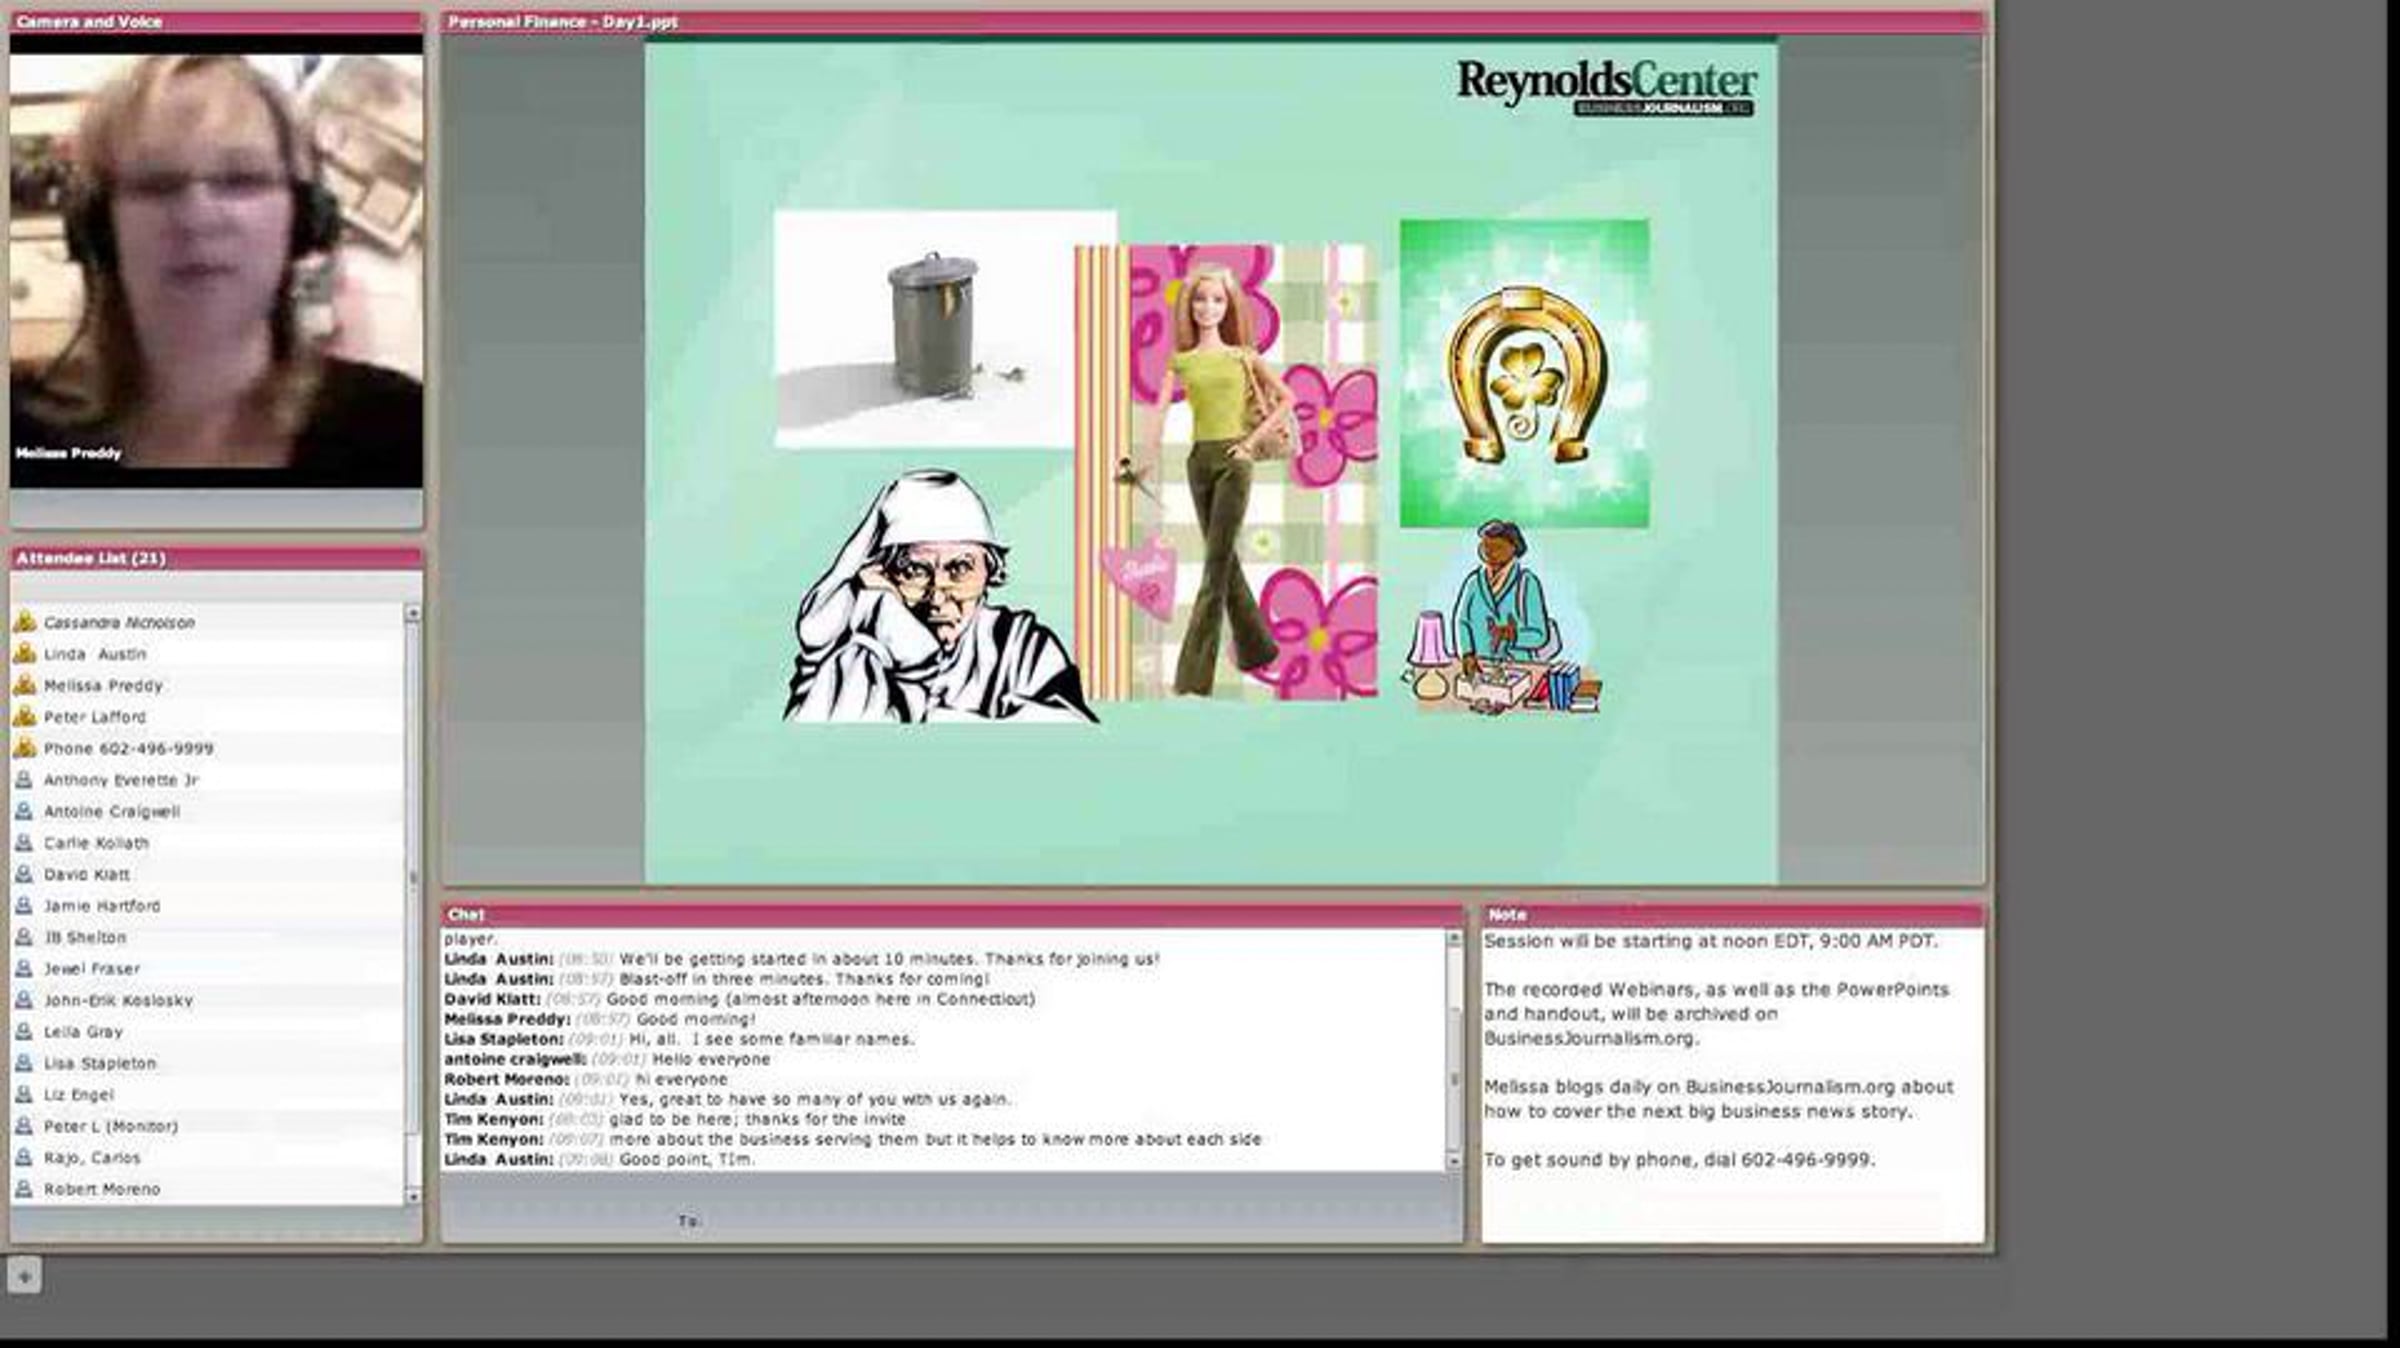Select Peter L (Monitor) in attendee list
Screen dimensions: 2400x1348
pos(110,1126)
